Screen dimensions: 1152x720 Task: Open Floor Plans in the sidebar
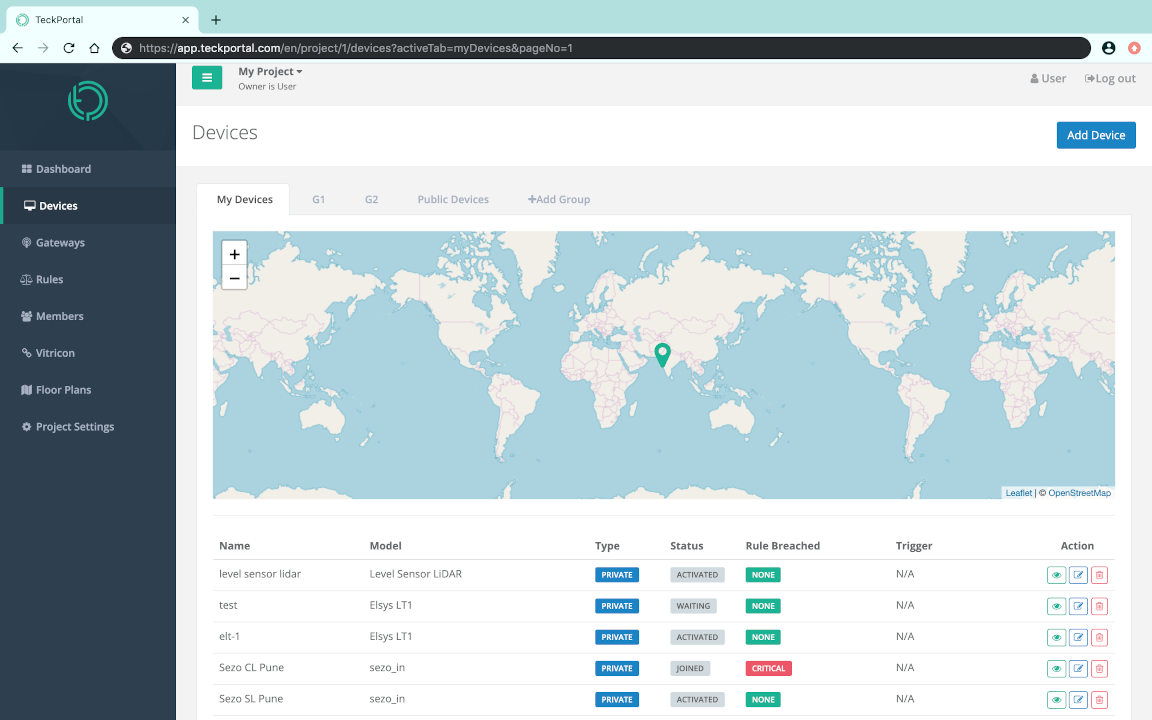88,389
